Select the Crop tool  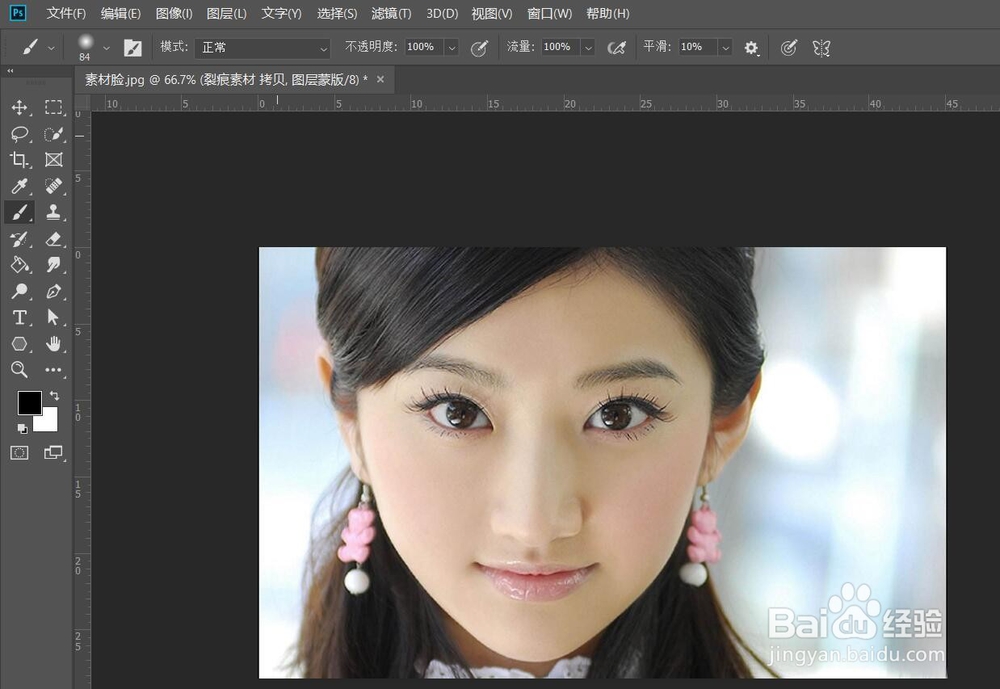(x=20, y=160)
